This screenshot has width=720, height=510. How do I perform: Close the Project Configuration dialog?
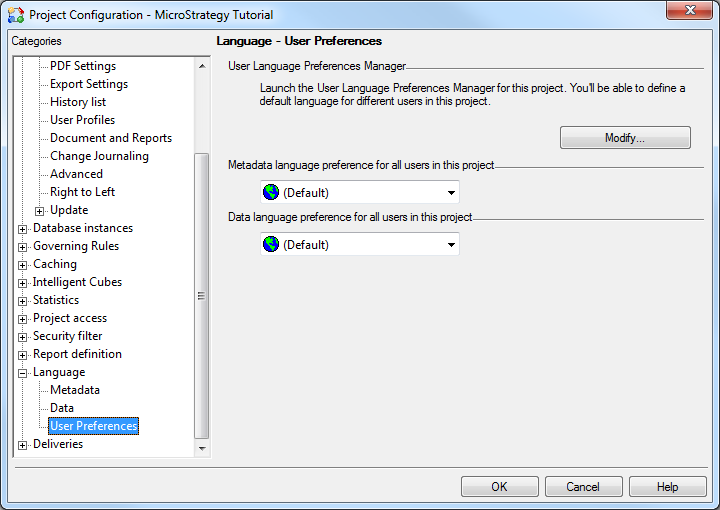[688, 13]
